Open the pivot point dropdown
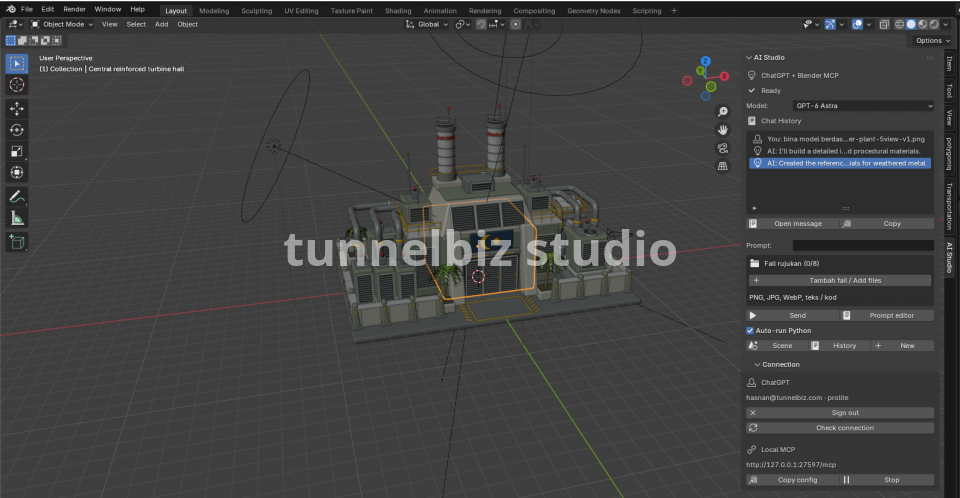Viewport: 960px width, 498px height. click(462, 25)
